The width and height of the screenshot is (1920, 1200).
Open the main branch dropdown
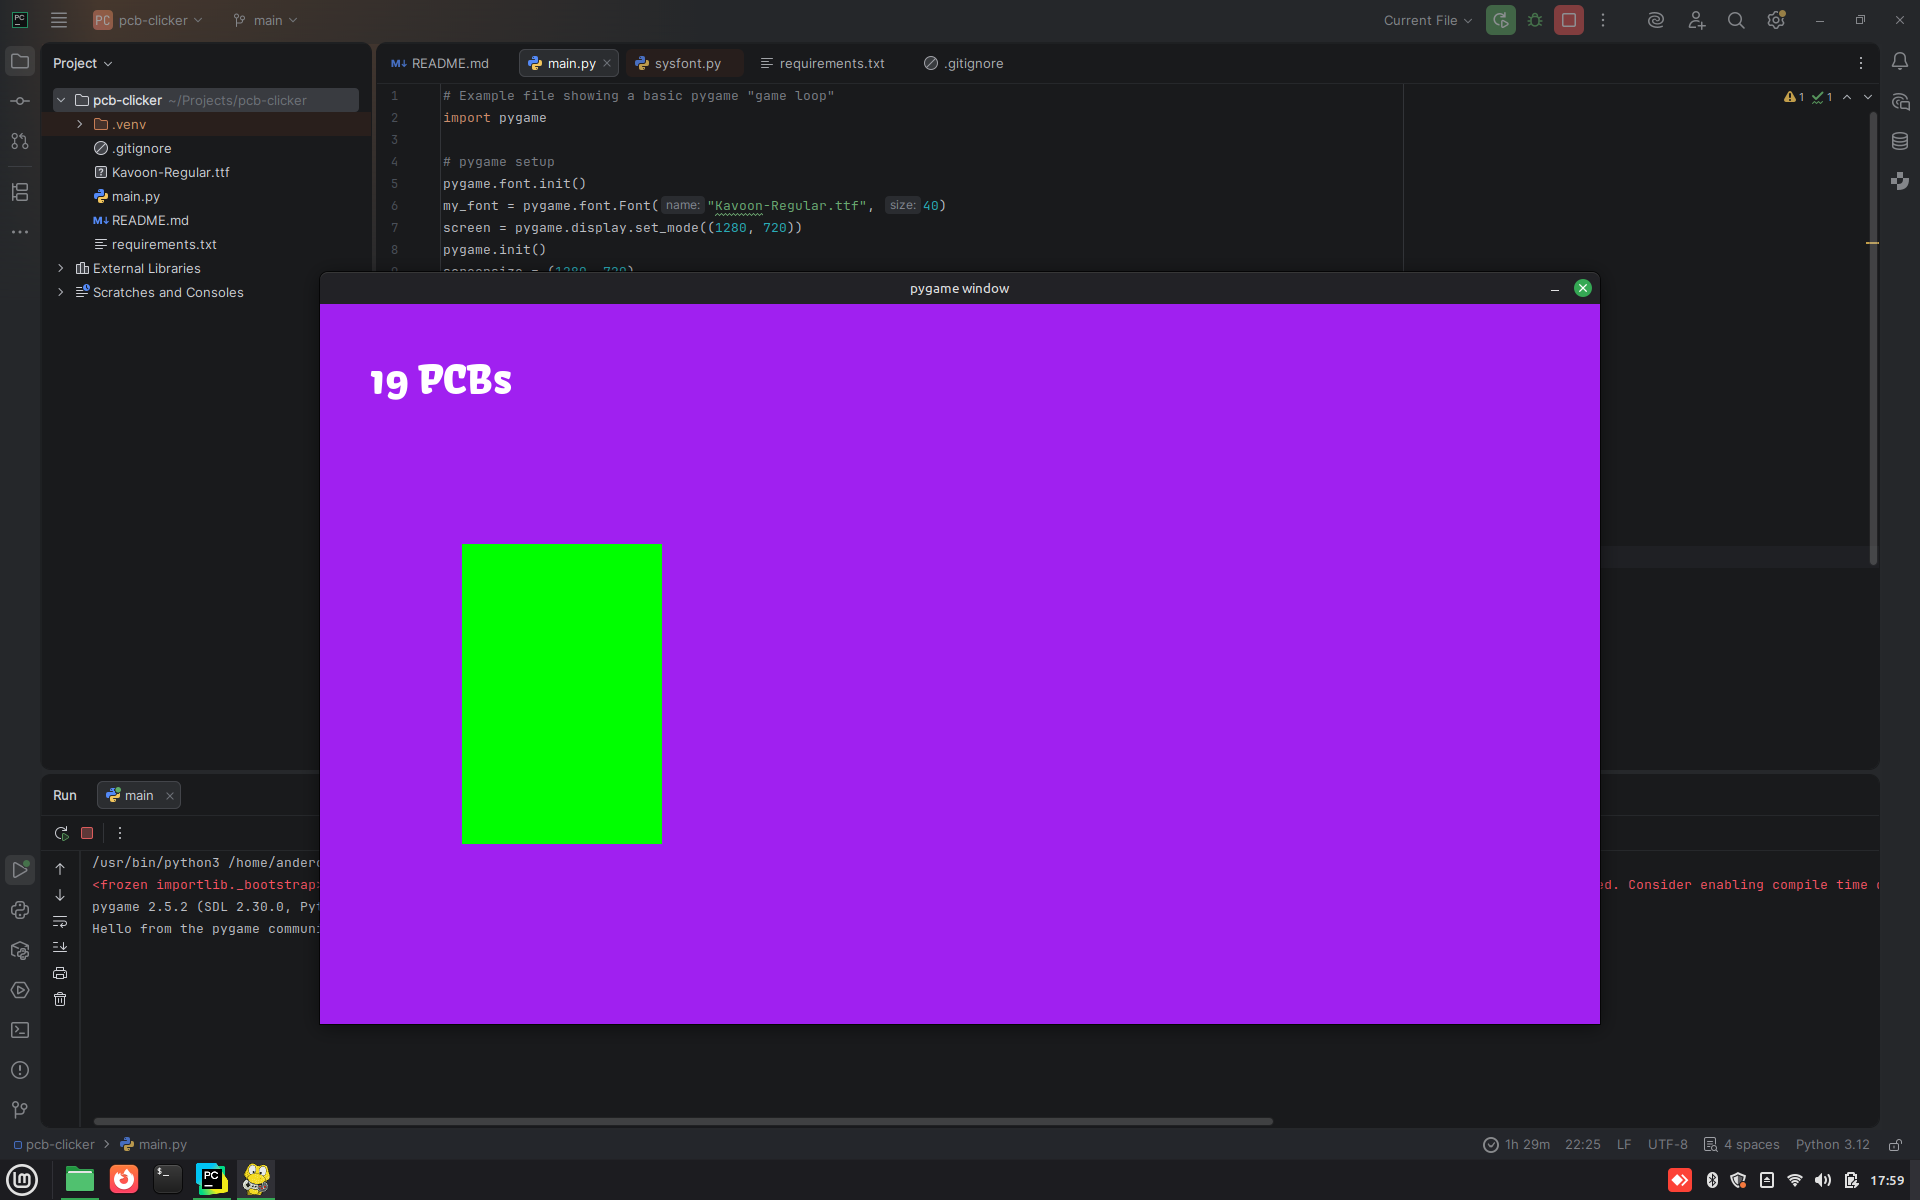[266, 20]
